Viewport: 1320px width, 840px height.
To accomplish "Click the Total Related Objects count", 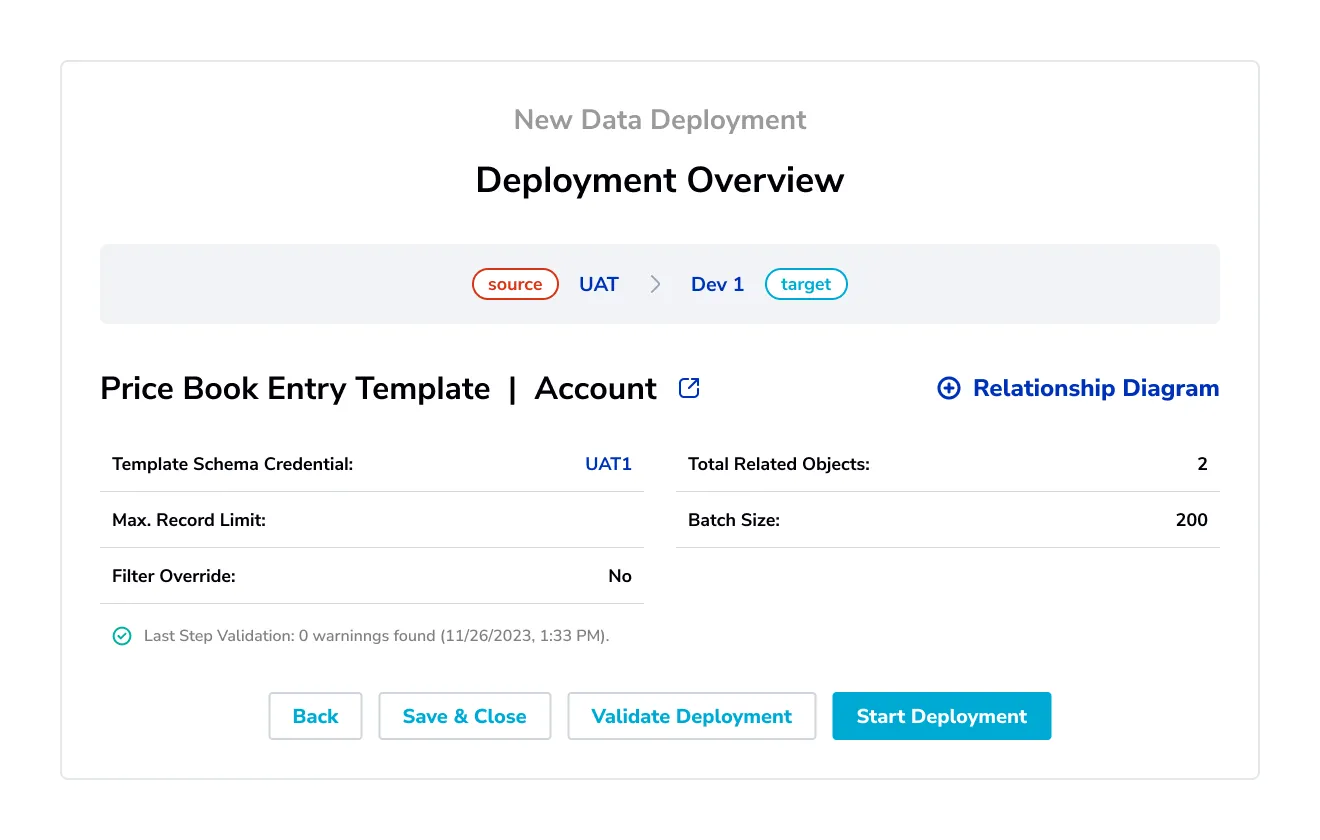I will coord(1202,464).
